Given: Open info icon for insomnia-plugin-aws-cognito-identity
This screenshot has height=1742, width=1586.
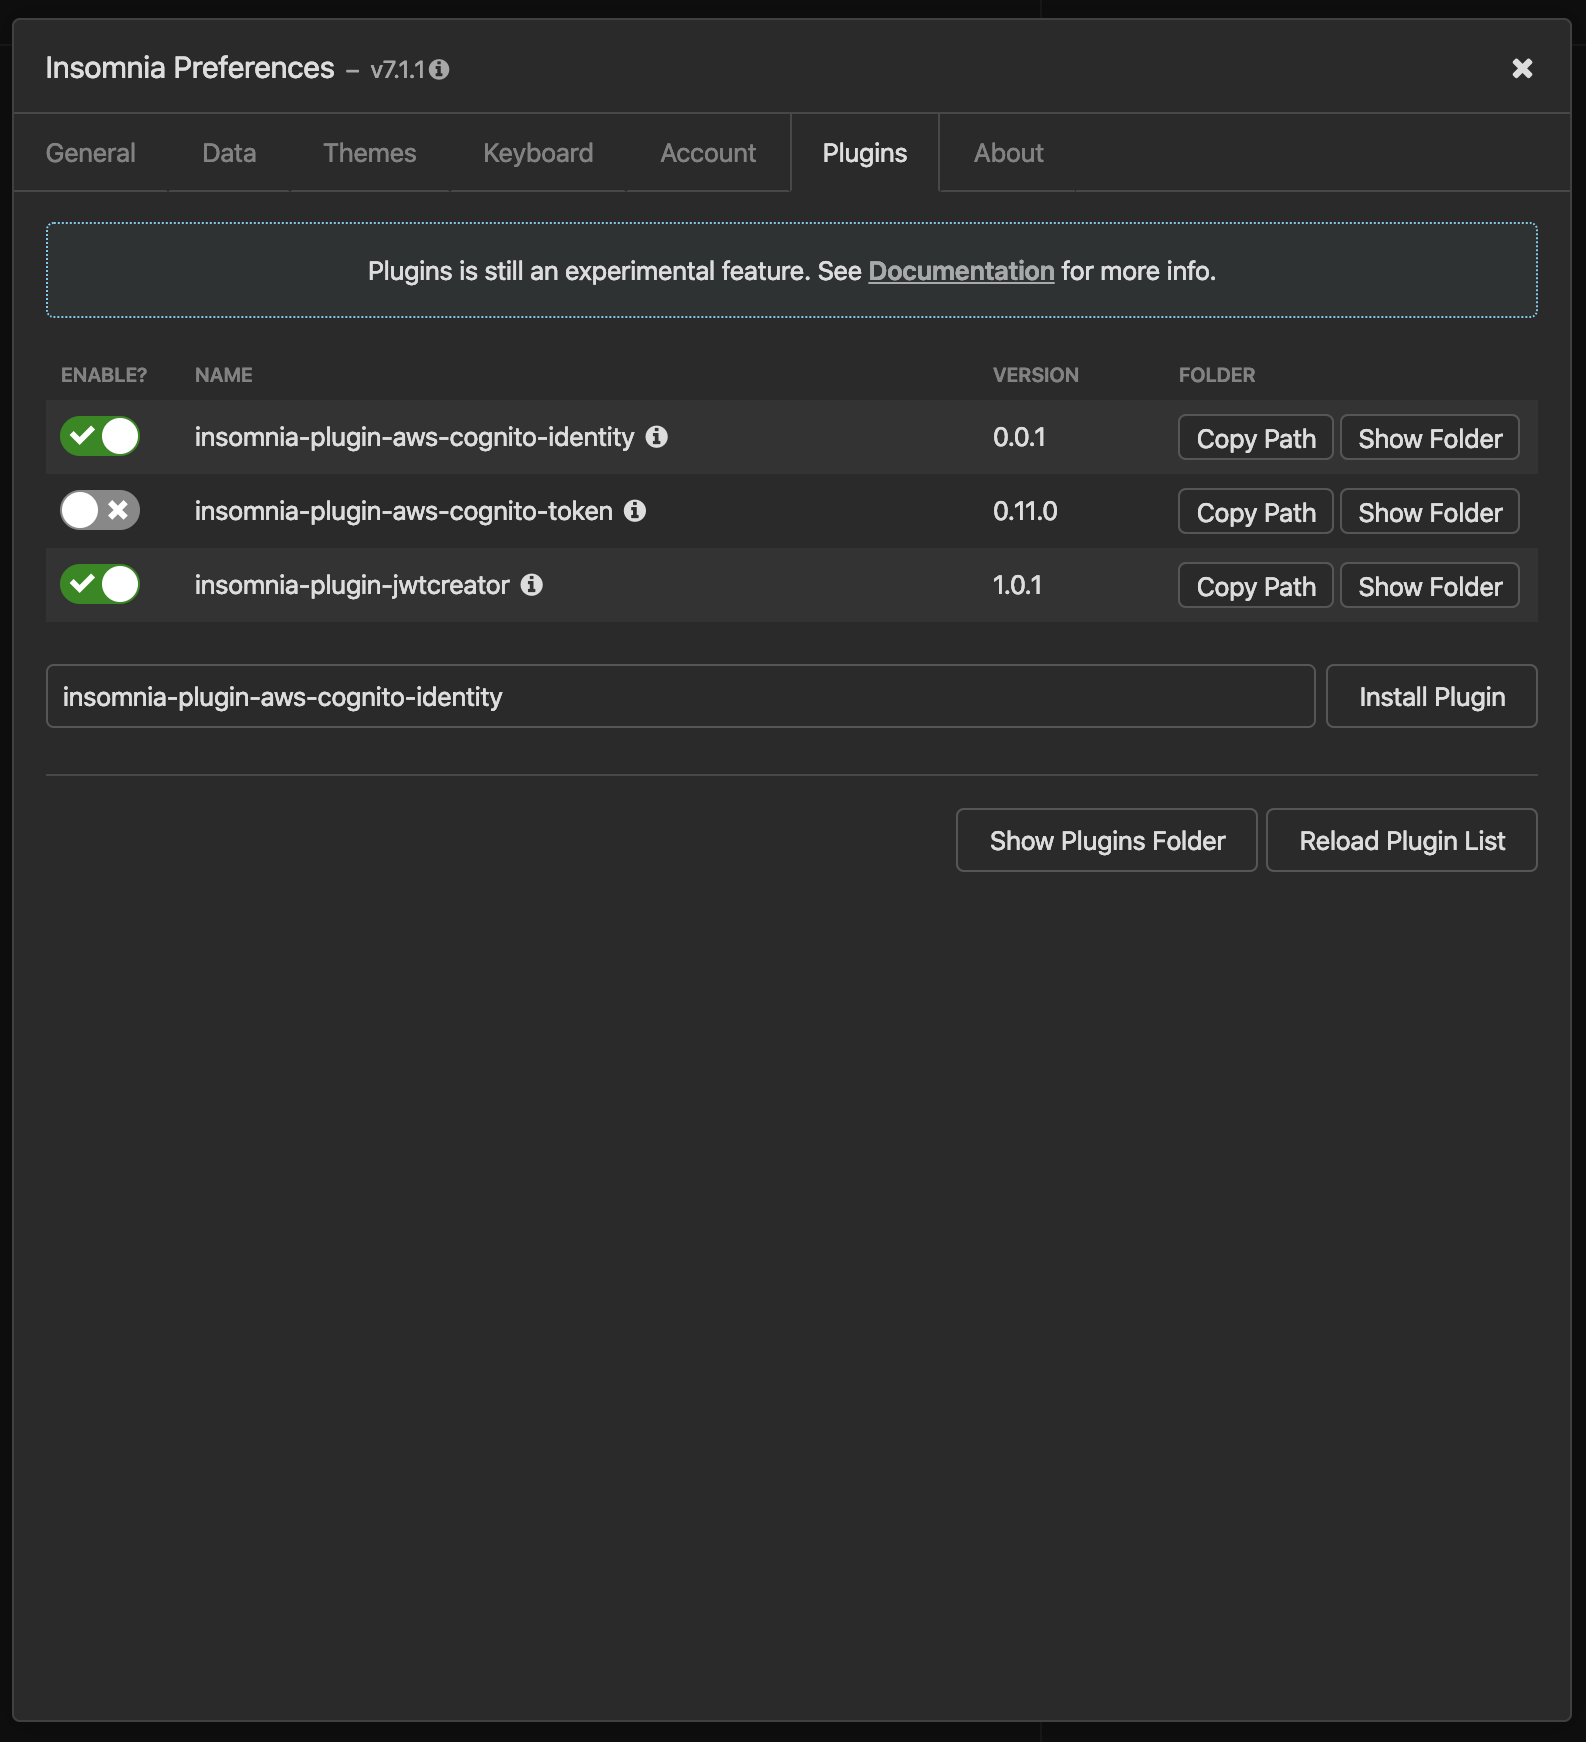Looking at the screenshot, I should [656, 436].
